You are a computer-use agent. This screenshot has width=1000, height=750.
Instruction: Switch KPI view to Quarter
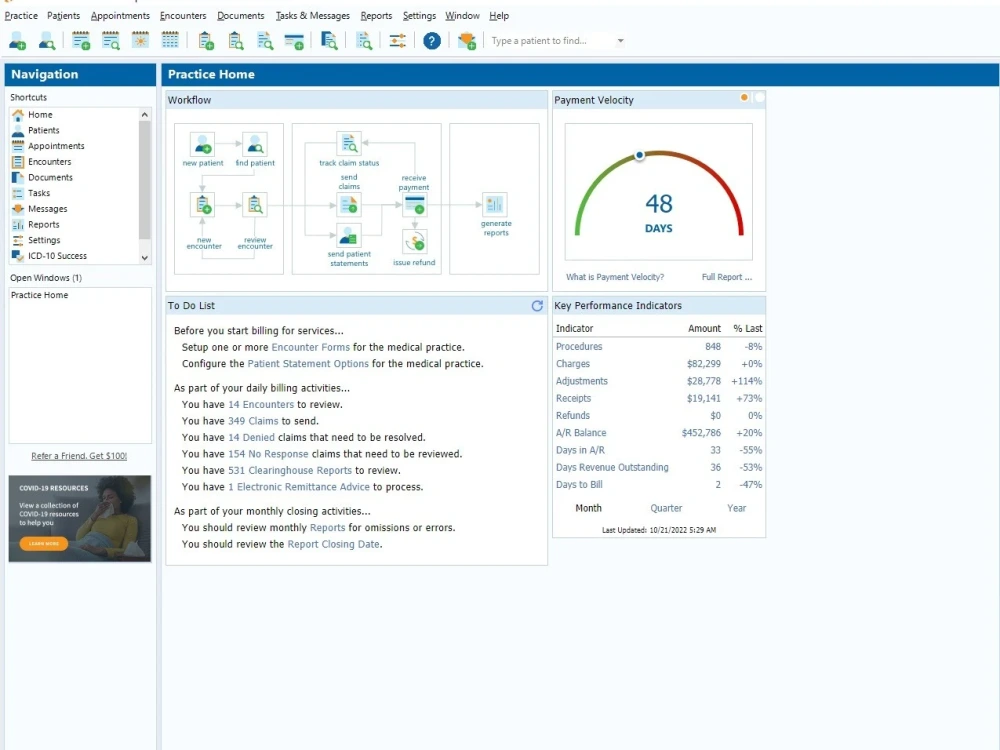(666, 508)
